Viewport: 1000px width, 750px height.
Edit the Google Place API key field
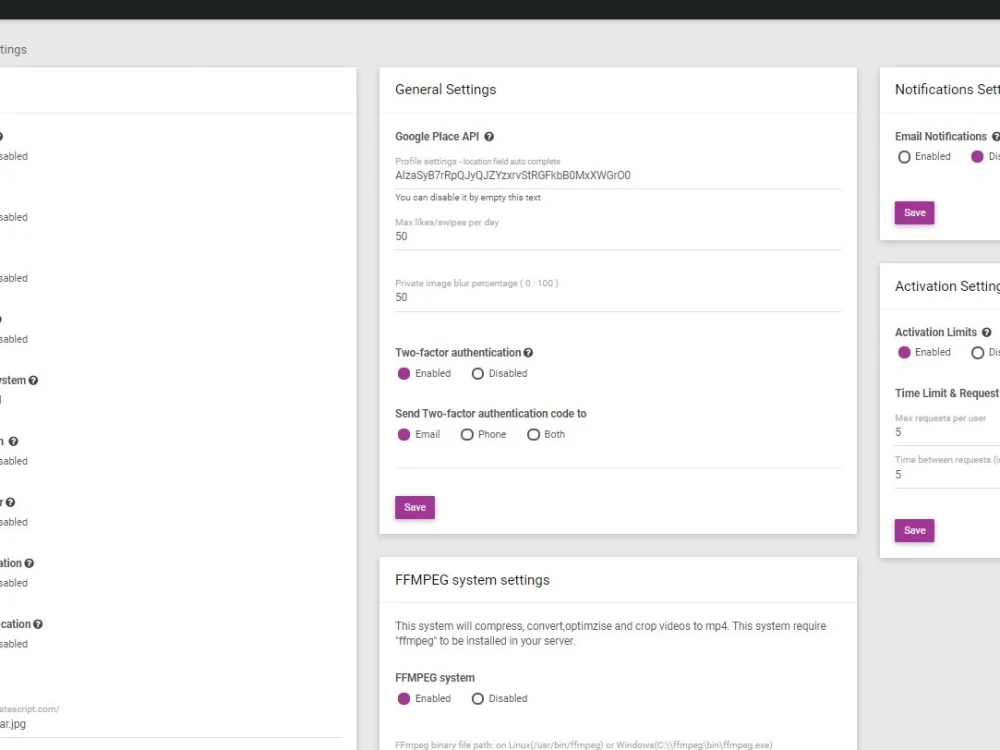coord(618,175)
